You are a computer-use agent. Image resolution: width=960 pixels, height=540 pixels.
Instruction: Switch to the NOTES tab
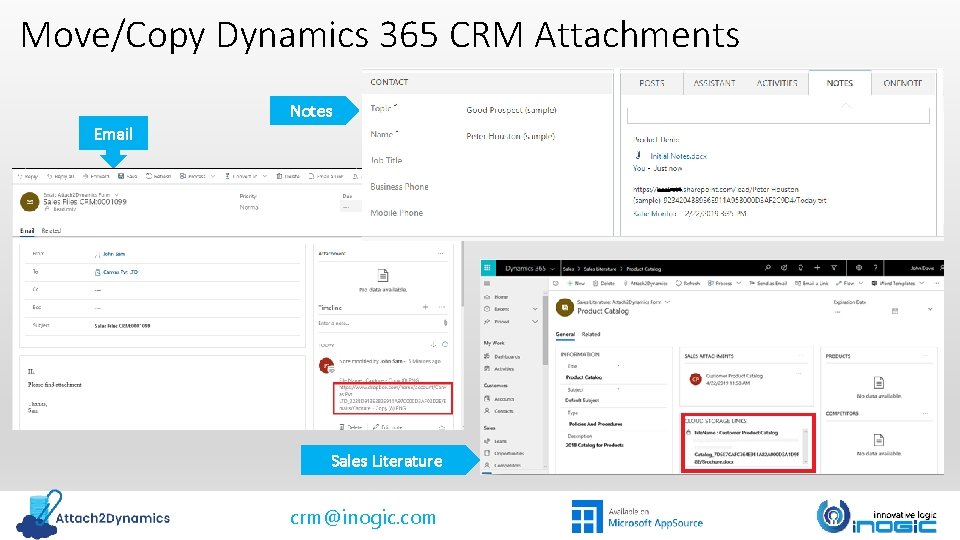point(839,83)
